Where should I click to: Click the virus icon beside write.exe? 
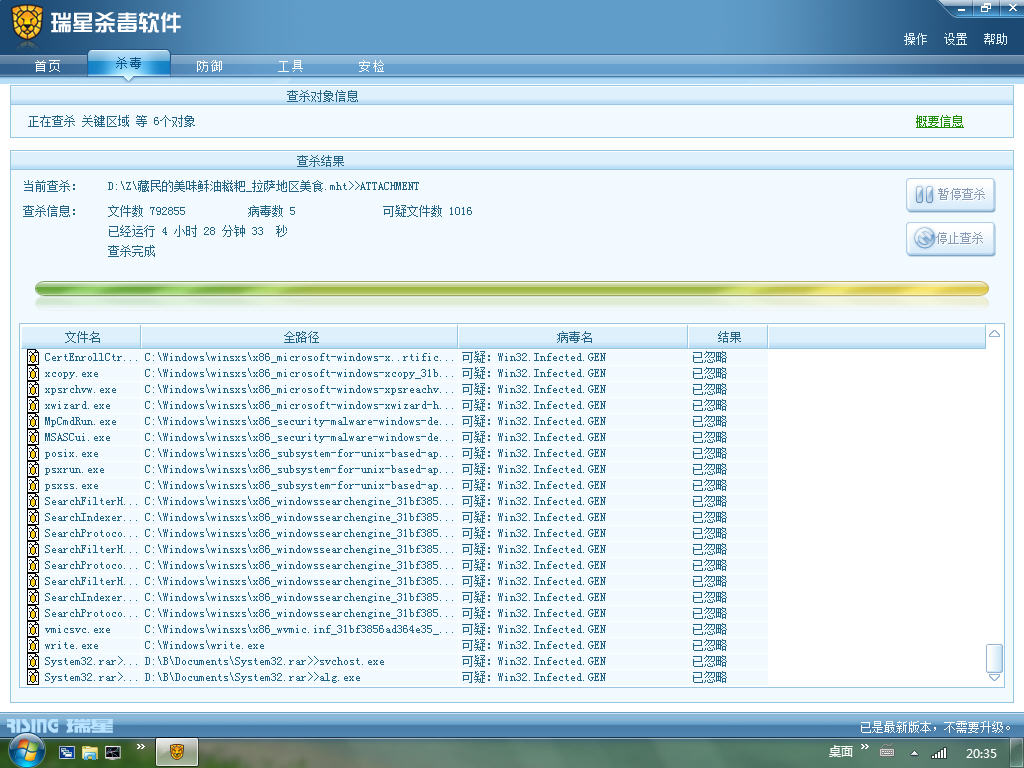coord(33,645)
